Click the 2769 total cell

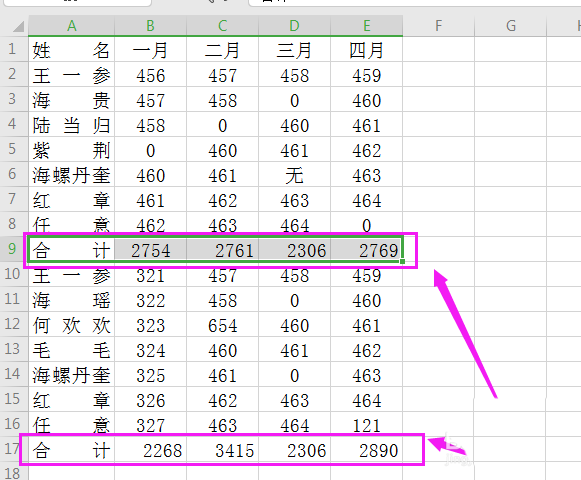tap(366, 249)
